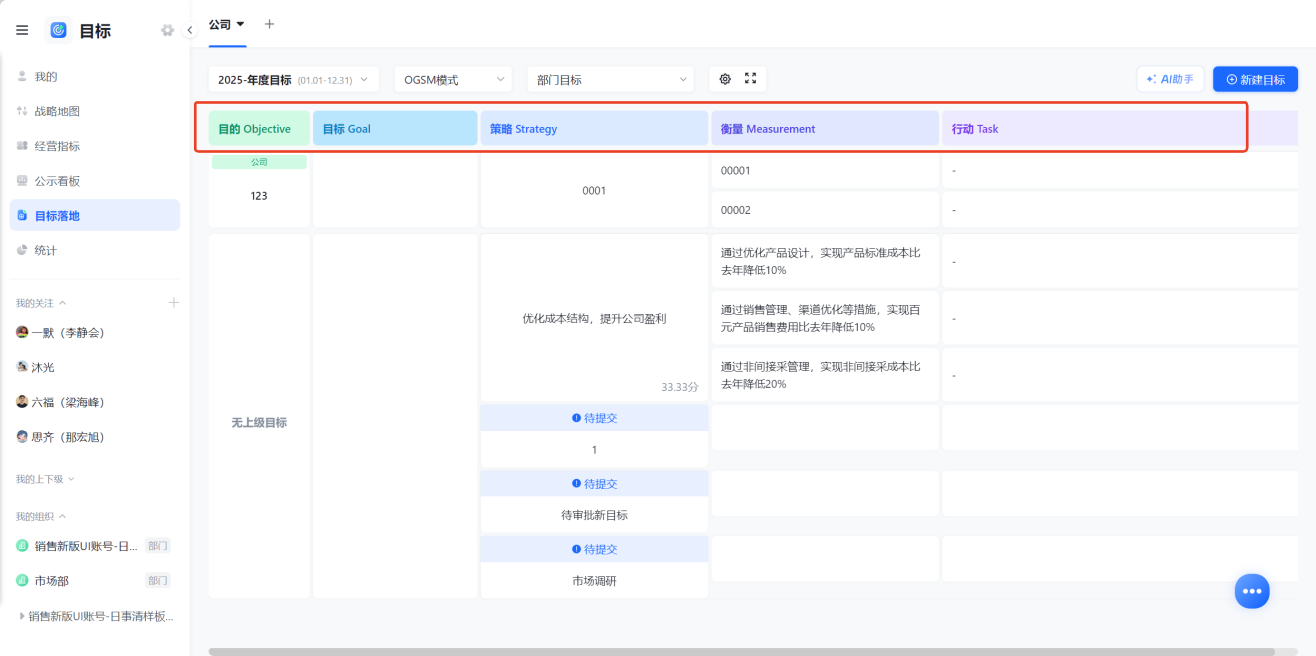The height and width of the screenshot is (656, 1316).
Task: Click the 经营指标 sidebar icon
Action: pyautogui.click(x=22, y=146)
